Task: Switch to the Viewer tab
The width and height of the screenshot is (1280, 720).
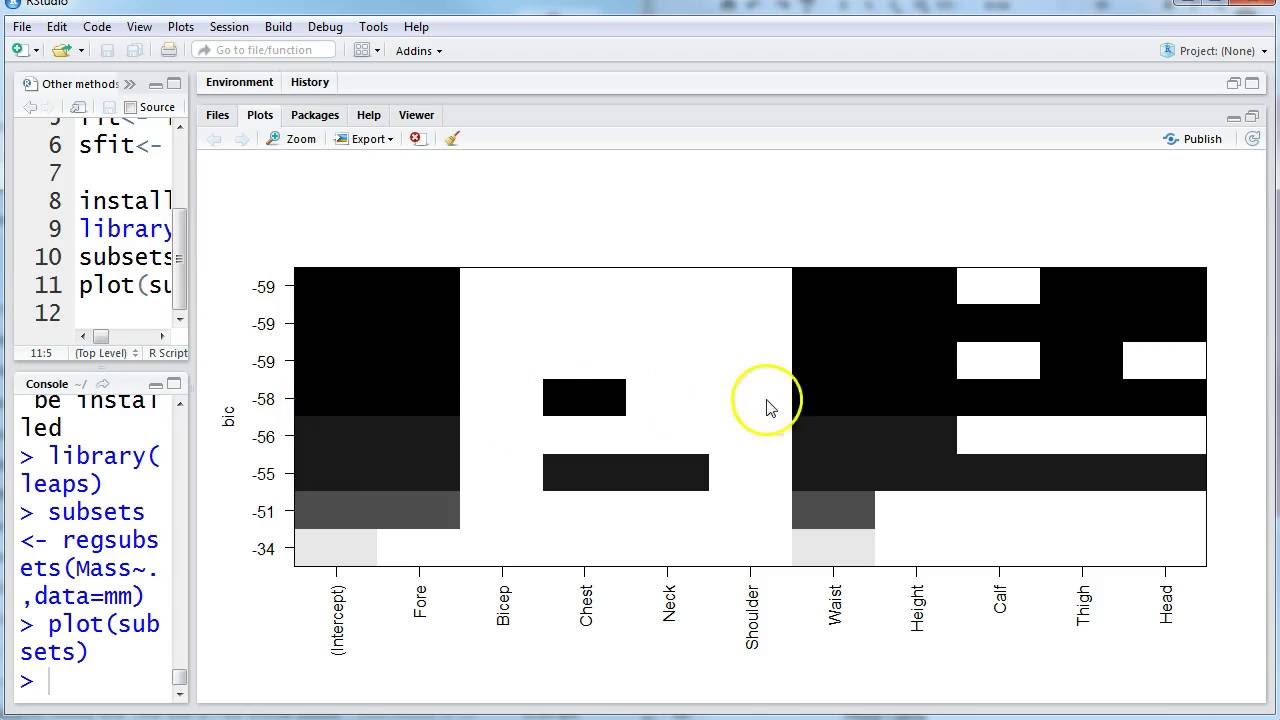Action: (416, 115)
